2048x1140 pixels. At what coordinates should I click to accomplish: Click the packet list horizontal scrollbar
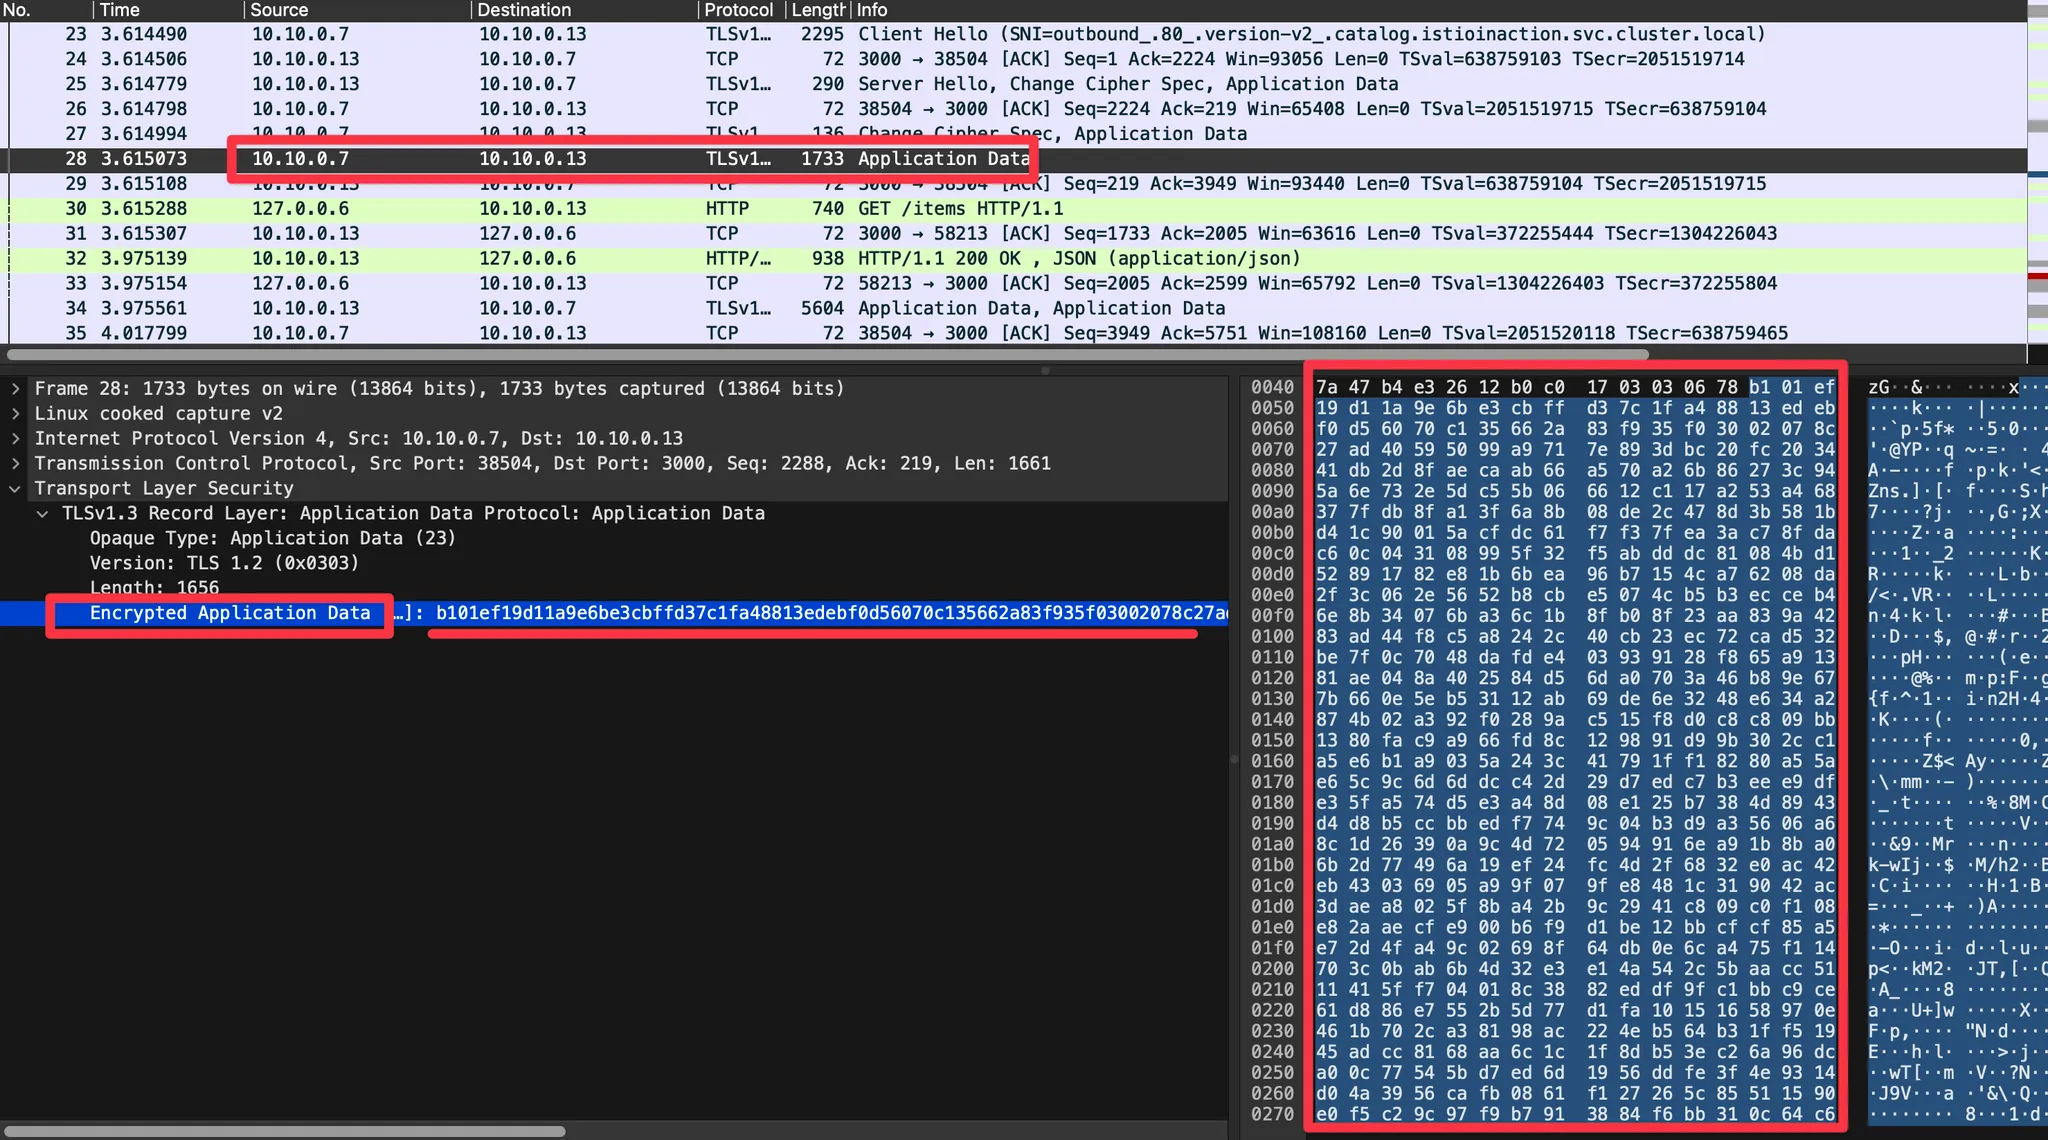tap(827, 354)
